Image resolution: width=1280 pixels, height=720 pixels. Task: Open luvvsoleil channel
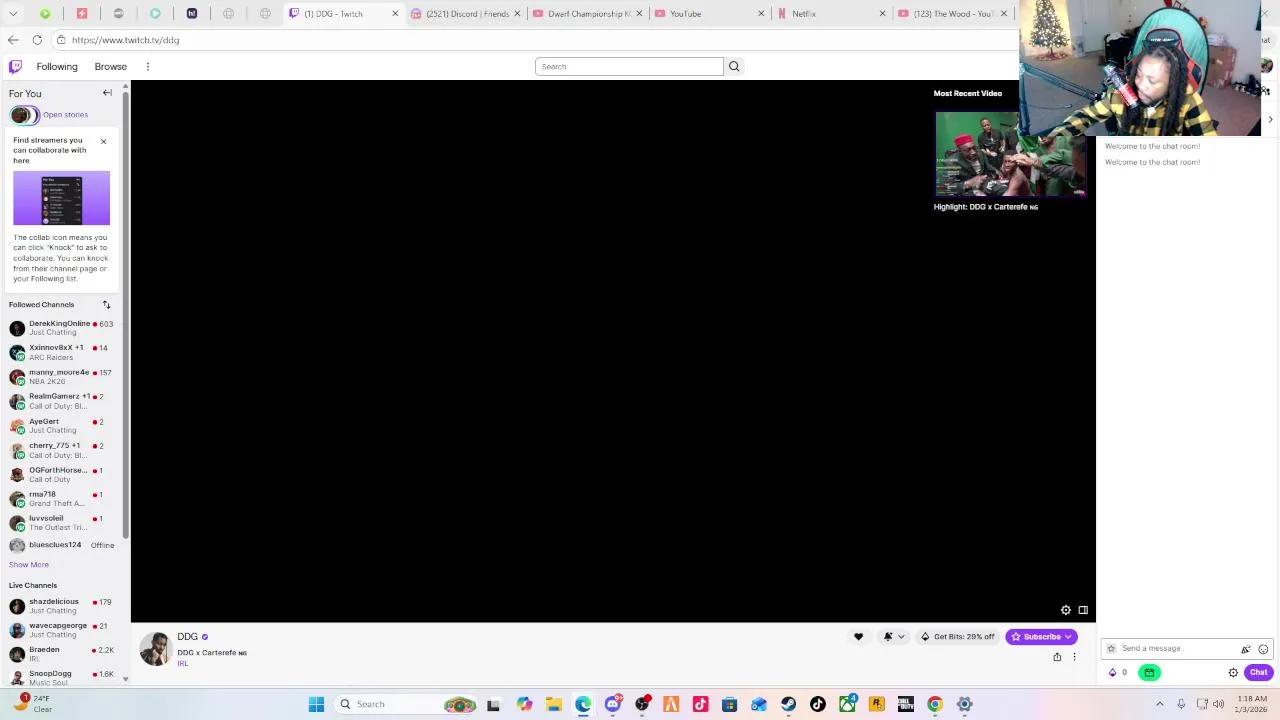tap(61, 523)
